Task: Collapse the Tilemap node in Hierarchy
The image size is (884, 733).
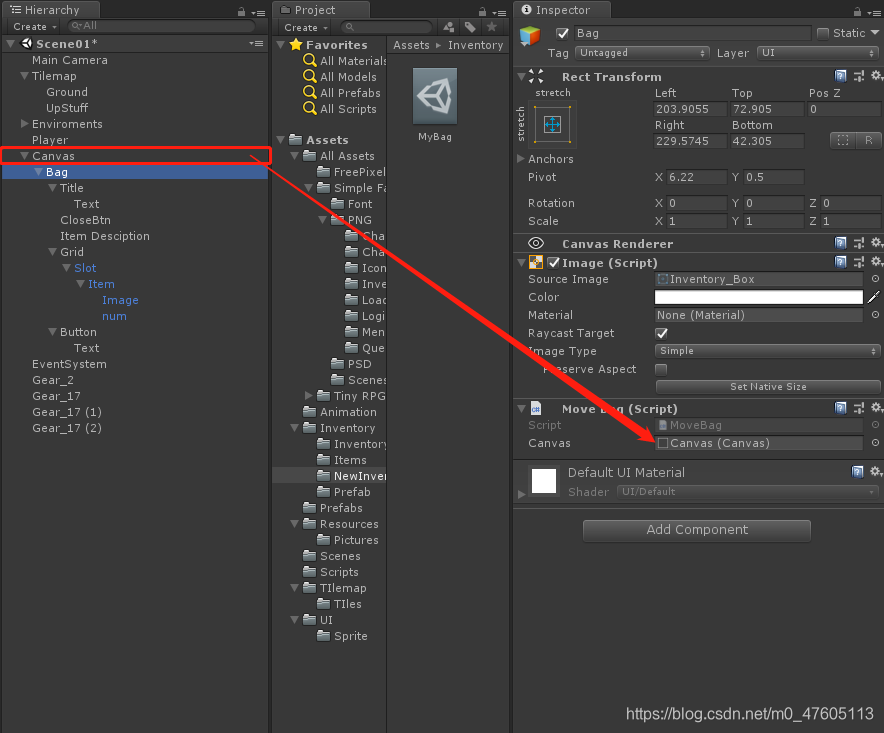Action: click(24, 76)
